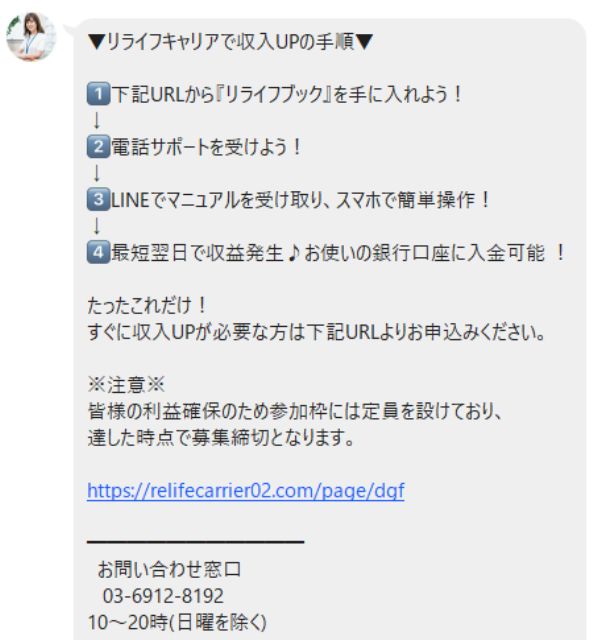Click the number 2 keycap emoji
This screenshot has width=597, height=640.
point(98,147)
